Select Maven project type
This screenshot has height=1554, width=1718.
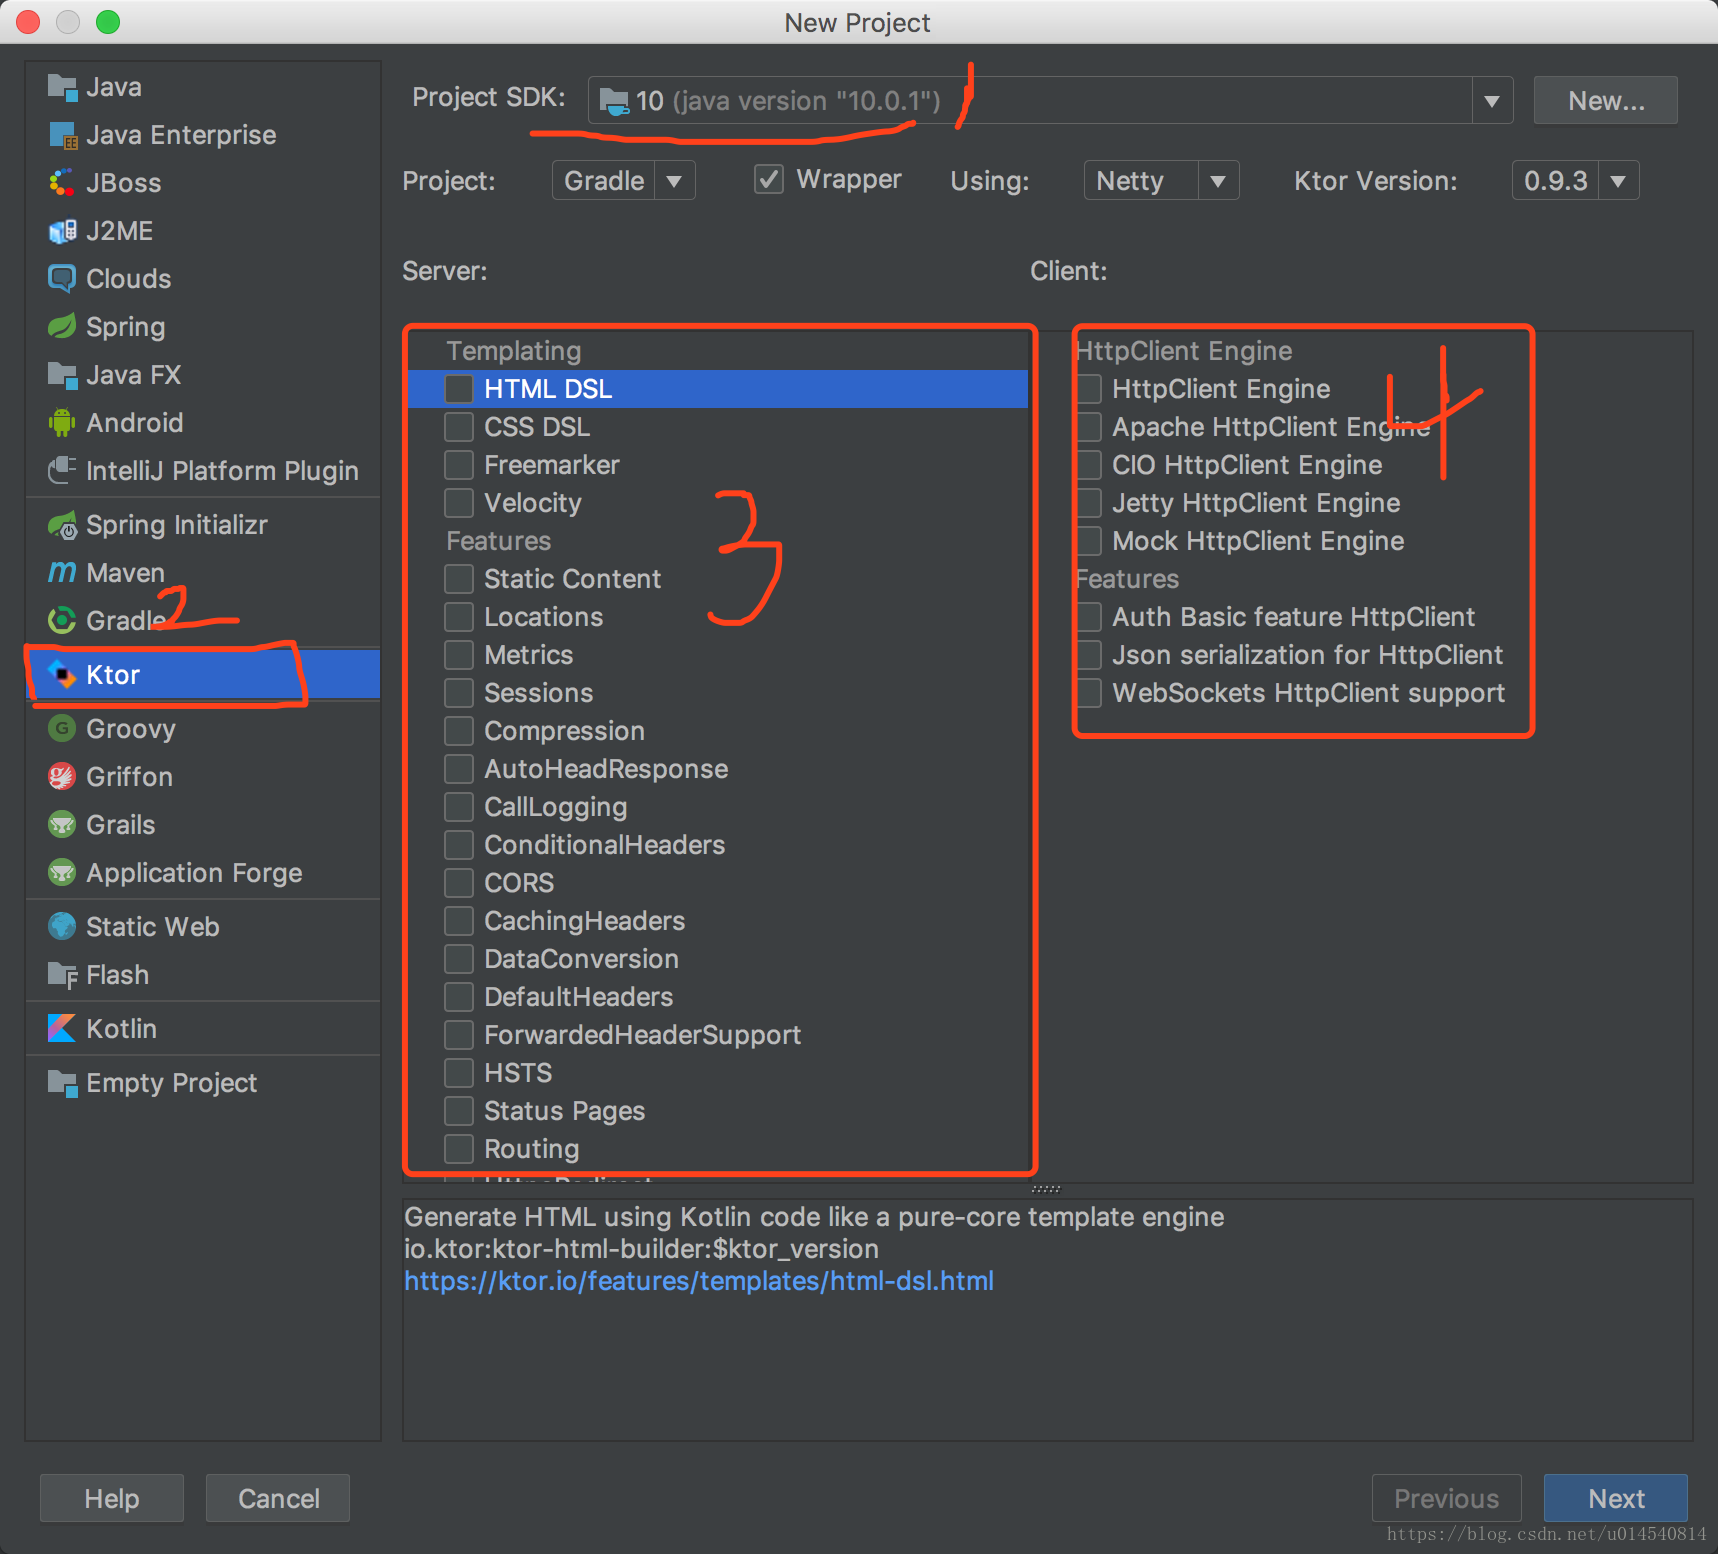pos(203,573)
